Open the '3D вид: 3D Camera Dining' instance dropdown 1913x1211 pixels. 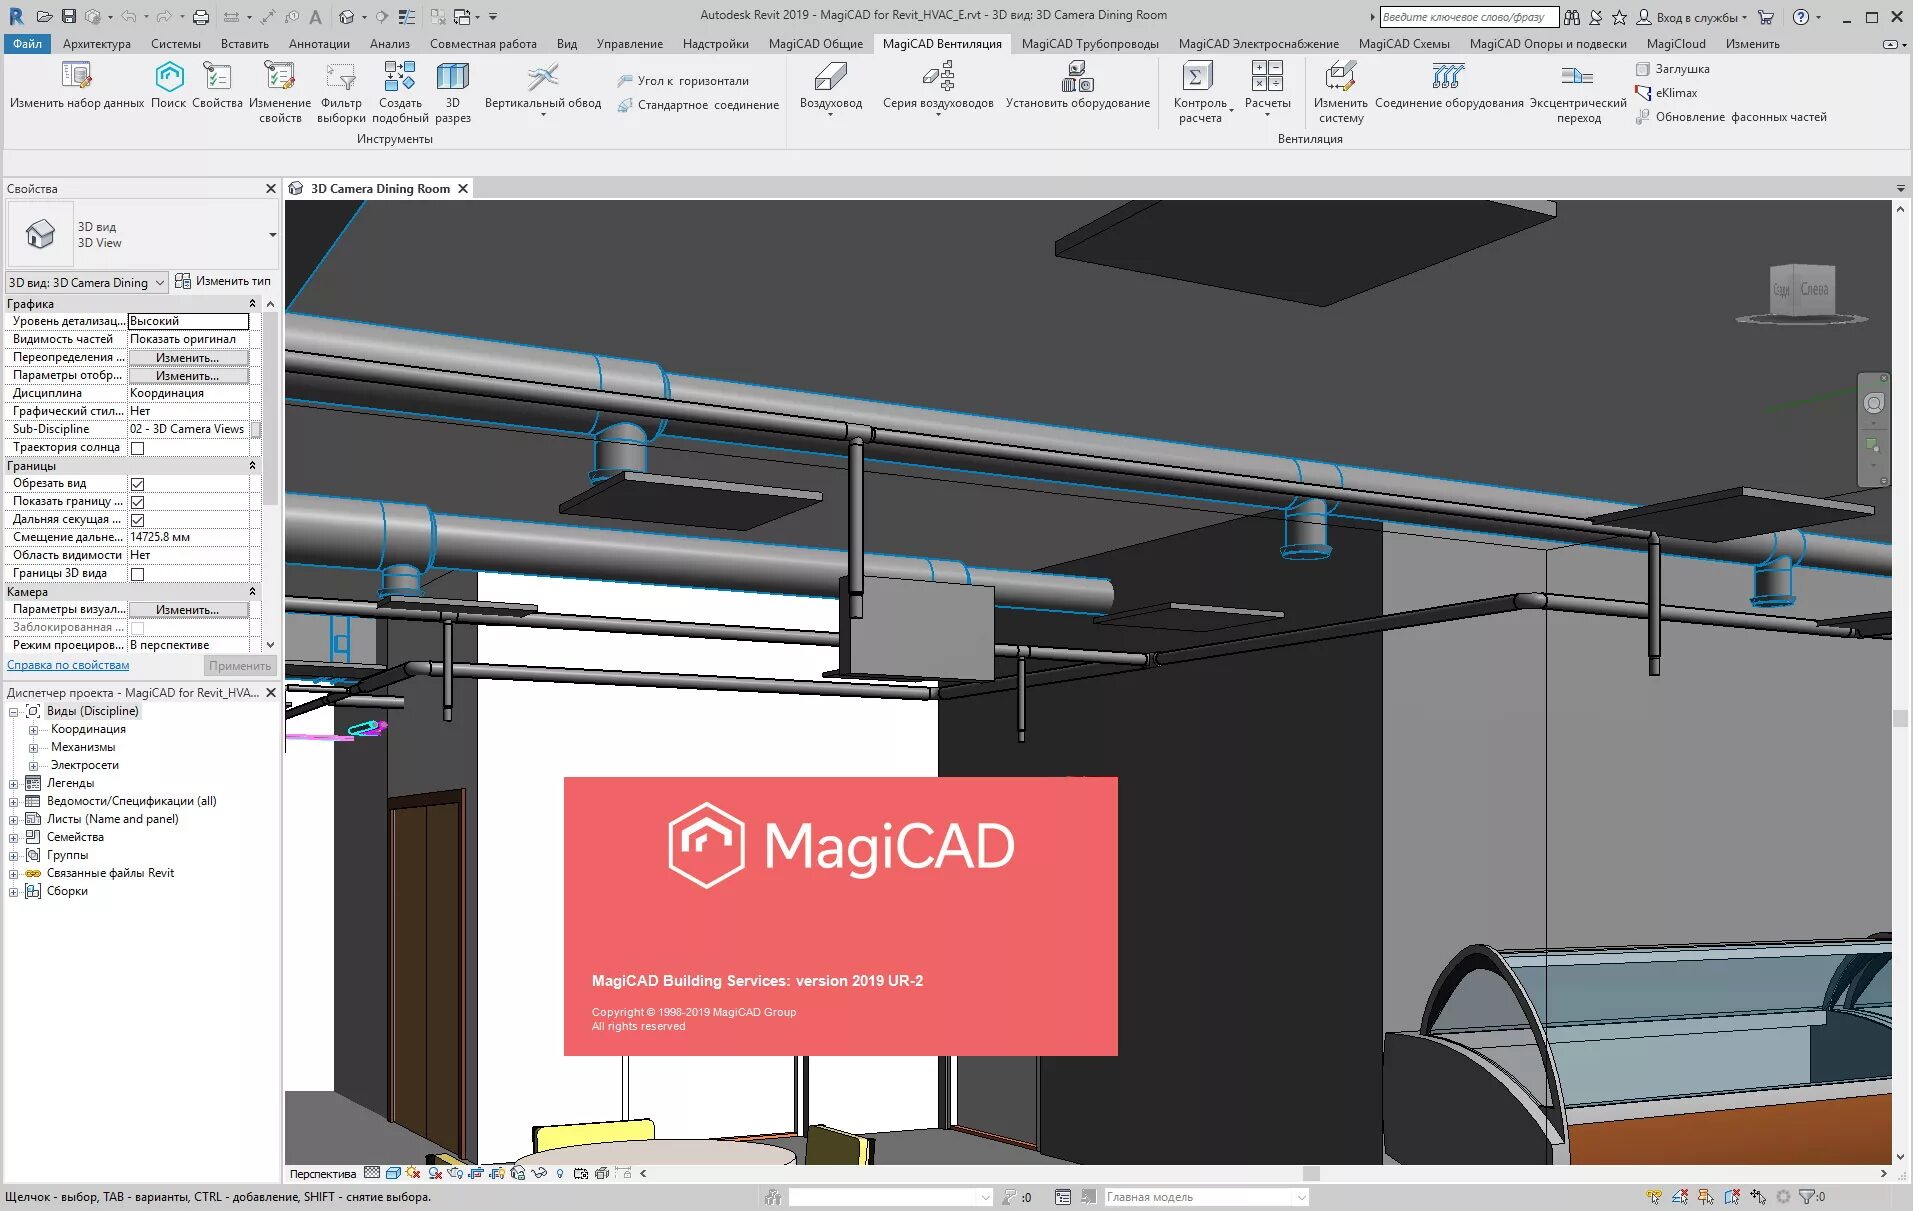point(87,283)
